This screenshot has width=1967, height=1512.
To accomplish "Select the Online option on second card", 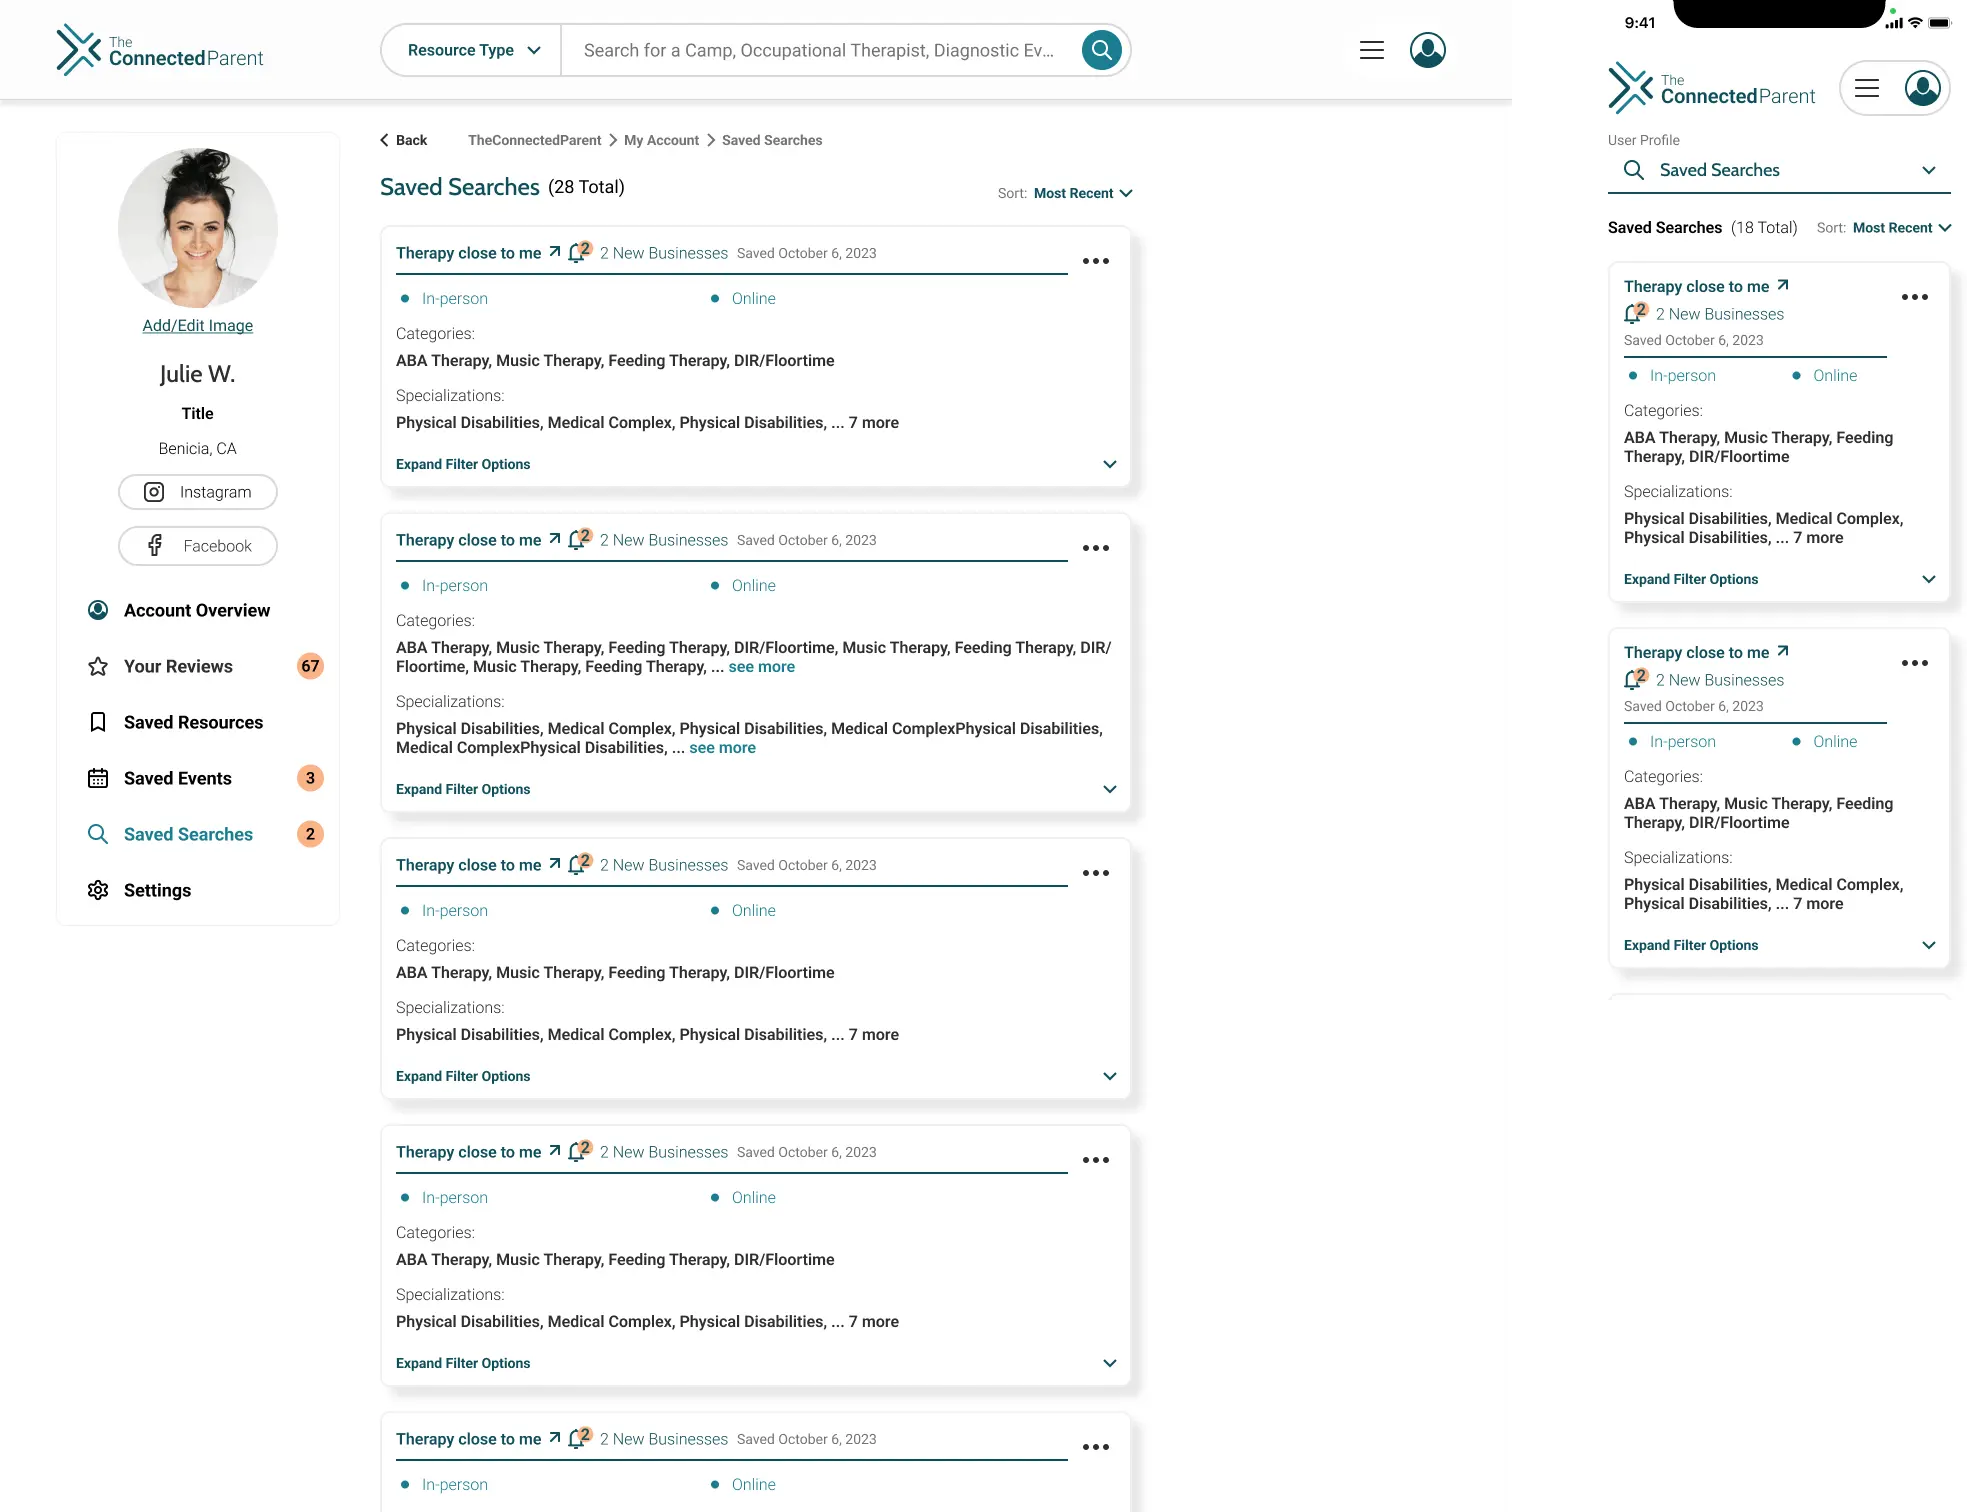I will 752,585.
